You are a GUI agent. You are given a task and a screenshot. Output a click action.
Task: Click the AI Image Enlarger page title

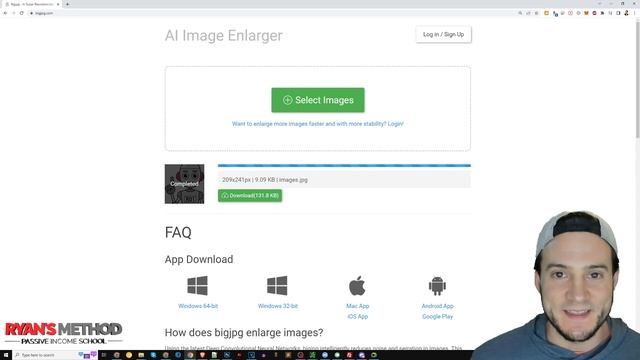point(224,36)
